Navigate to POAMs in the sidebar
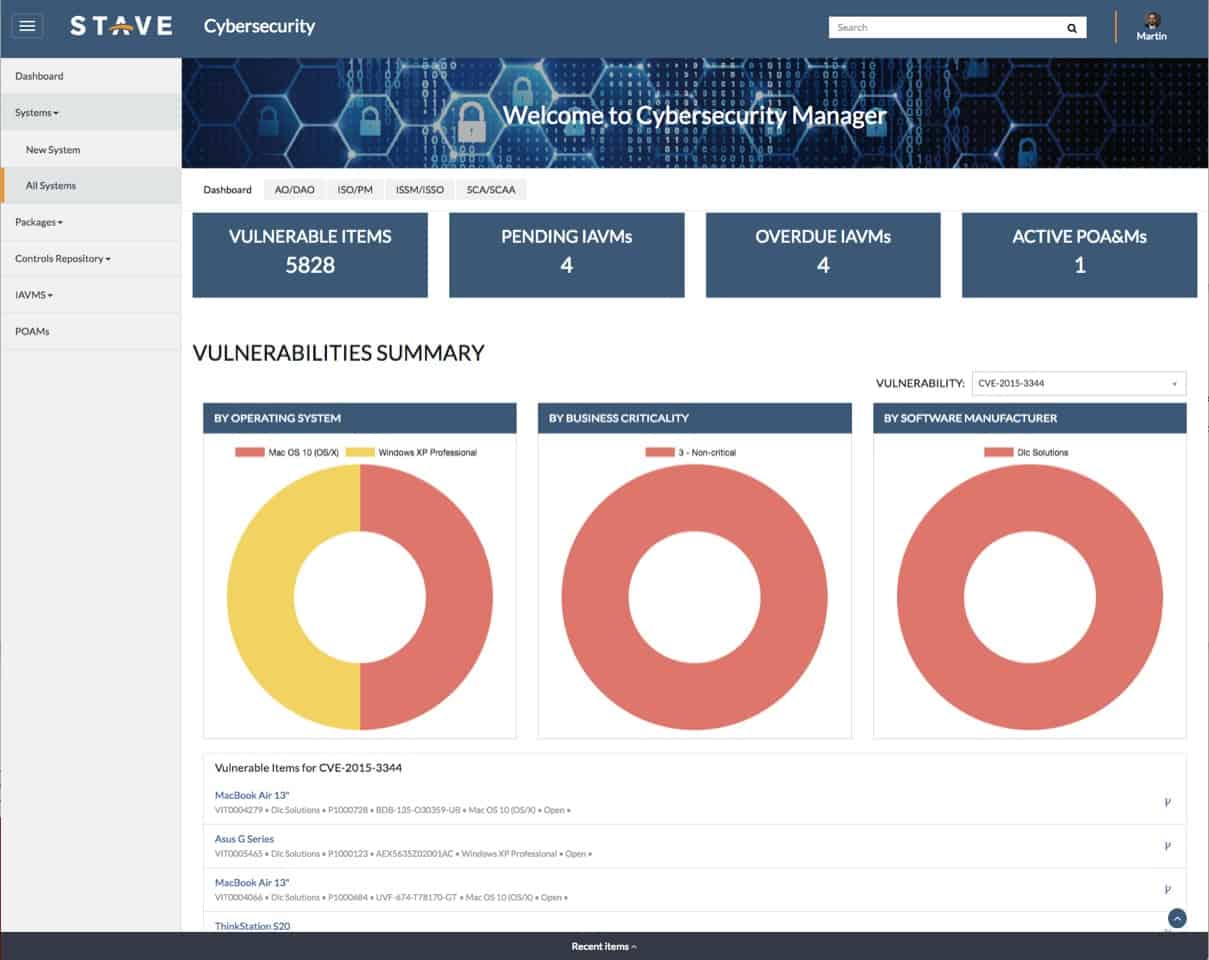 click(33, 331)
